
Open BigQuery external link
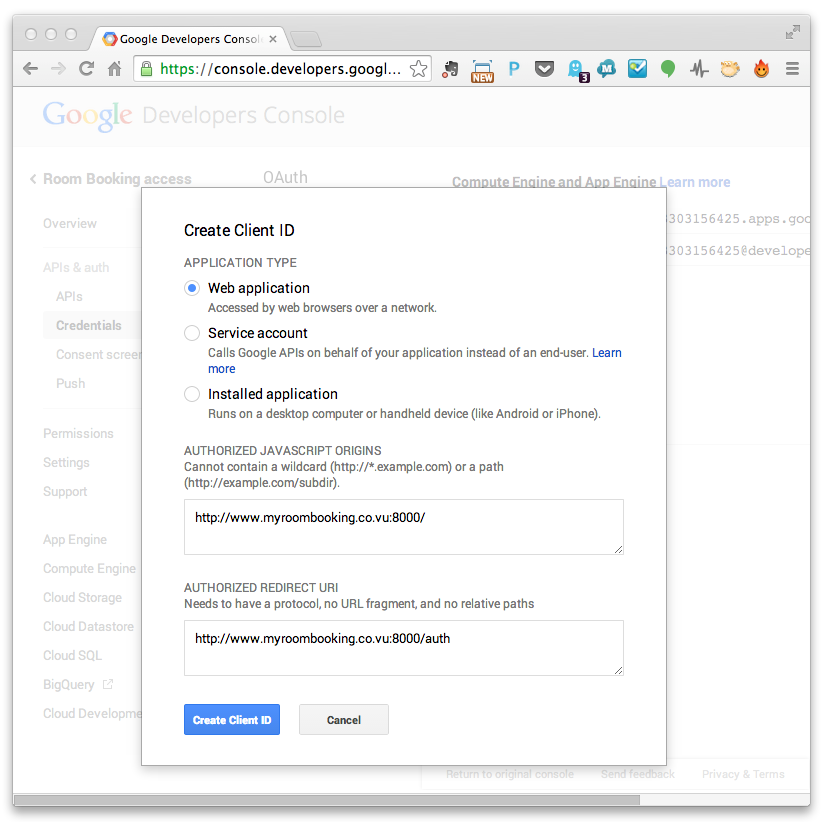point(78,684)
